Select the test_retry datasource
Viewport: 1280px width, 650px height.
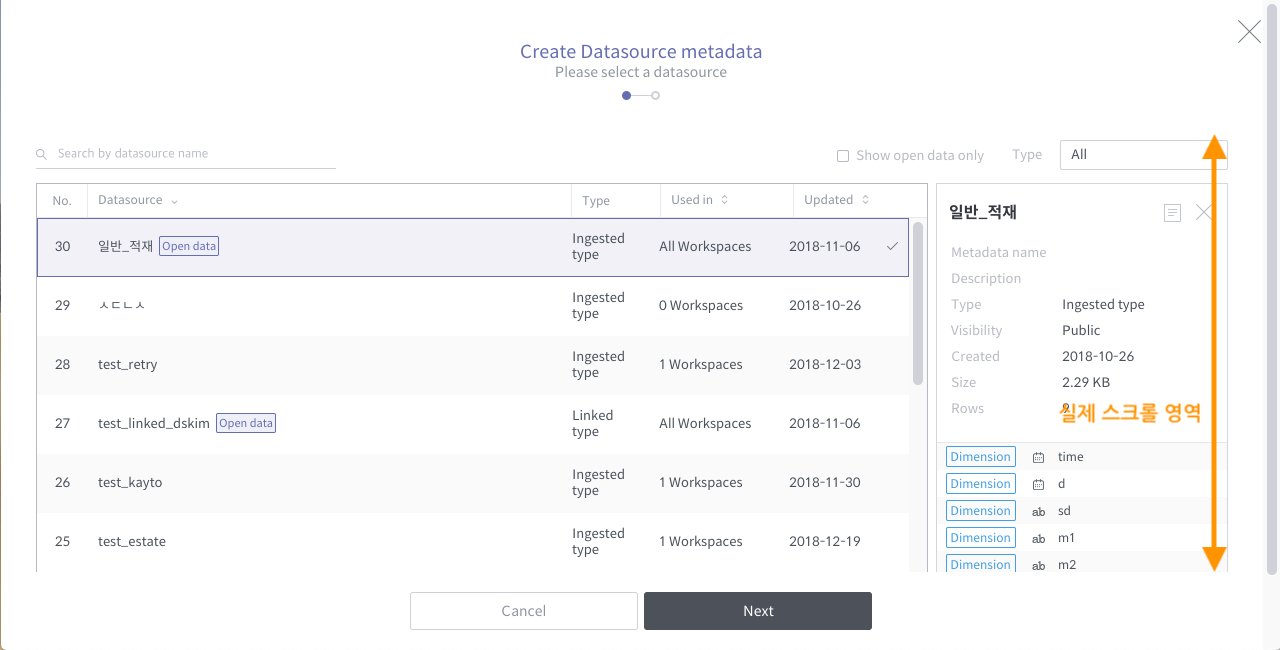pyautogui.click(x=473, y=365)
